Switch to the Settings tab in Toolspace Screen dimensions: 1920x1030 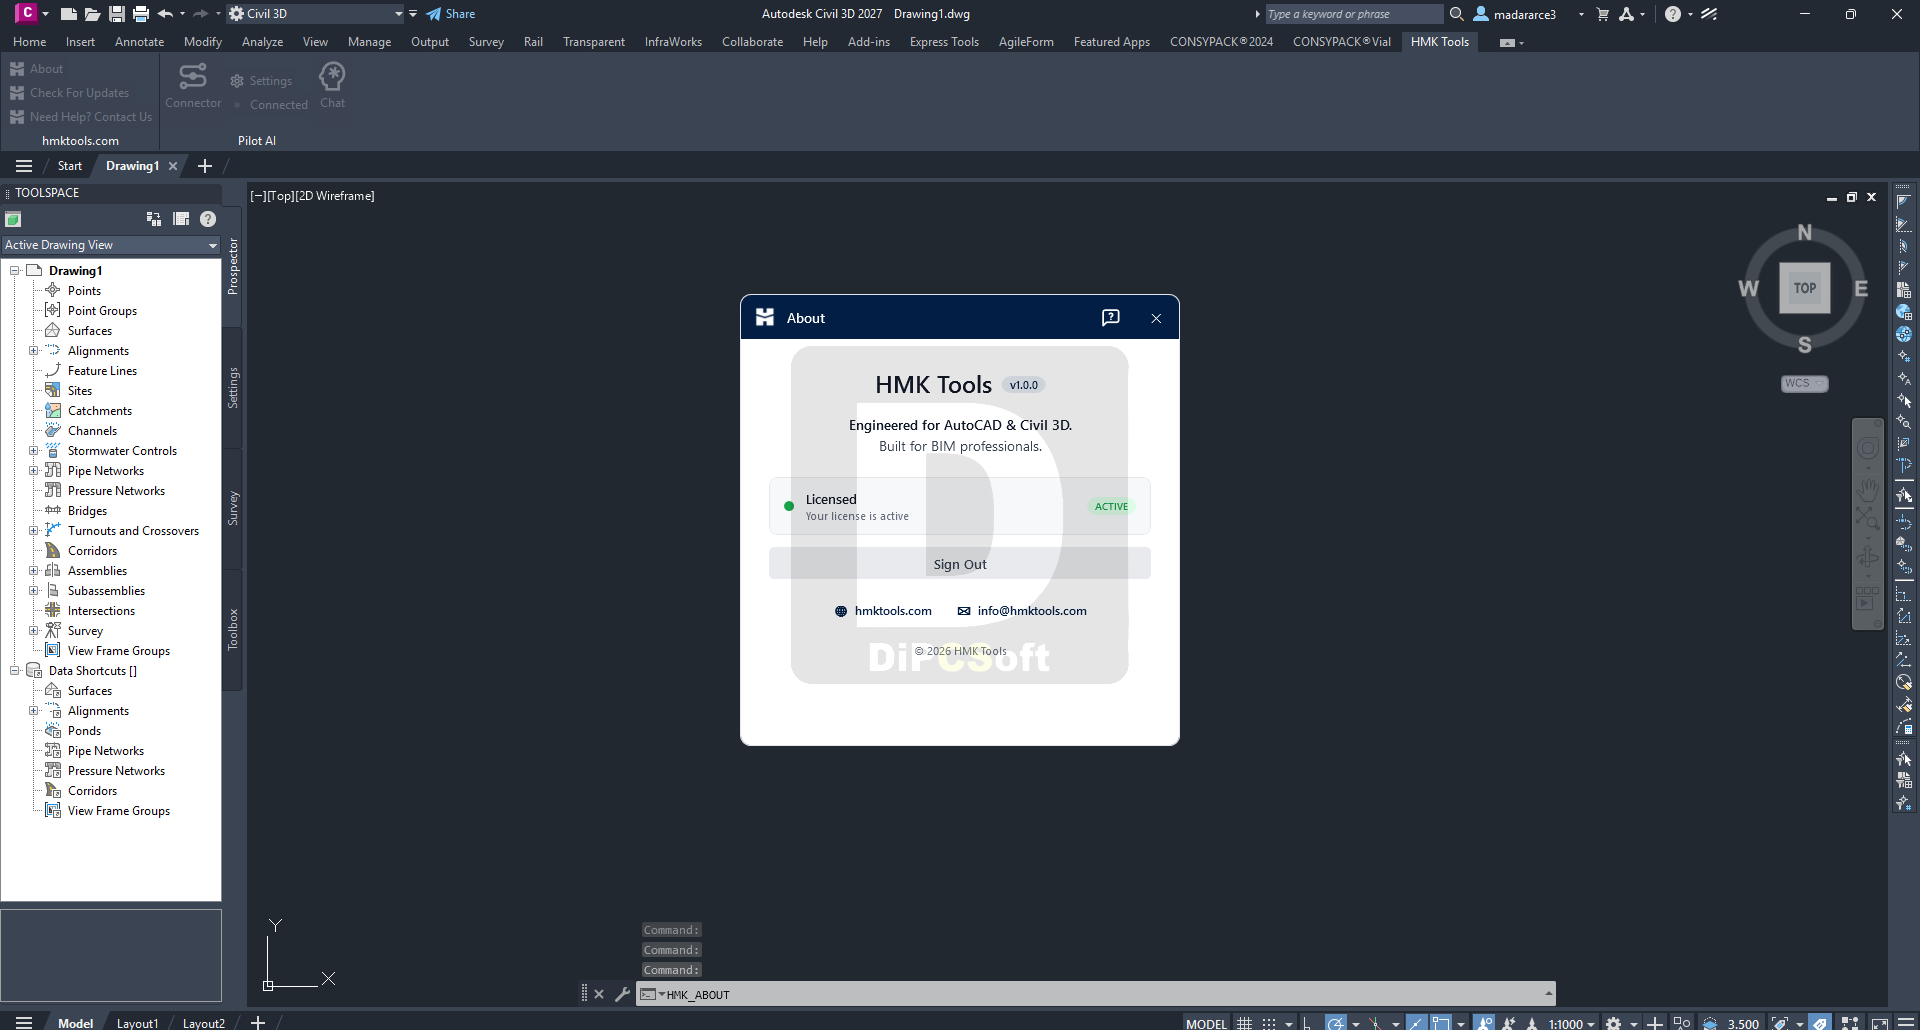tap(233, 387)
